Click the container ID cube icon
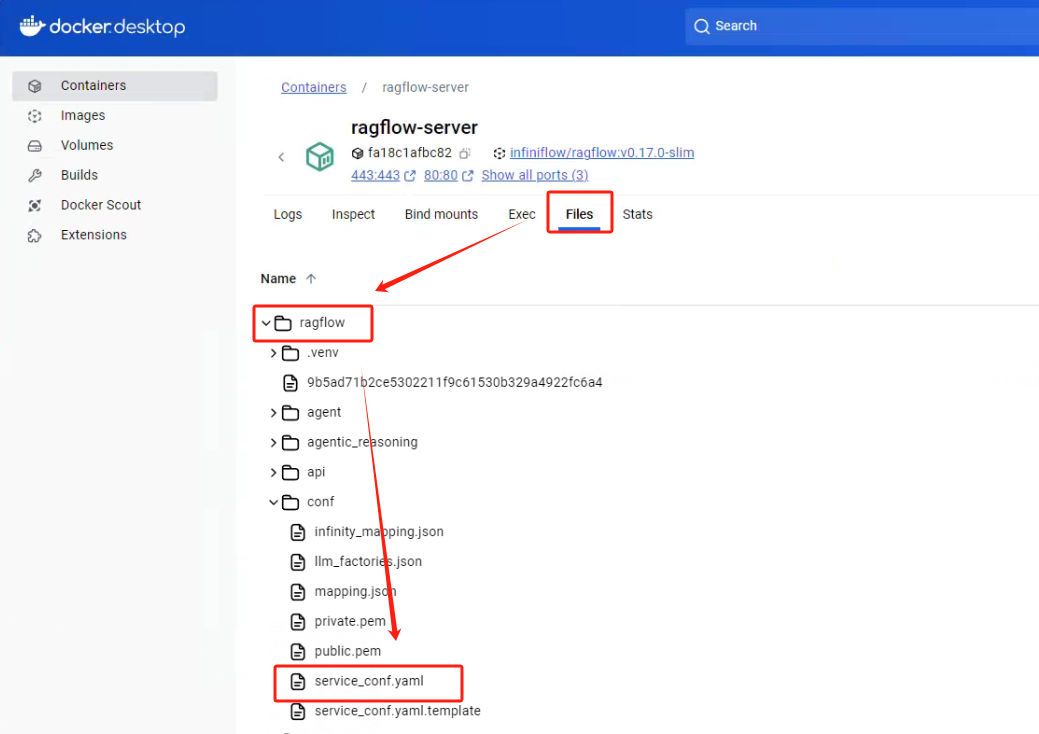This screenshot has width=1039, height=734. pos(357,153)
